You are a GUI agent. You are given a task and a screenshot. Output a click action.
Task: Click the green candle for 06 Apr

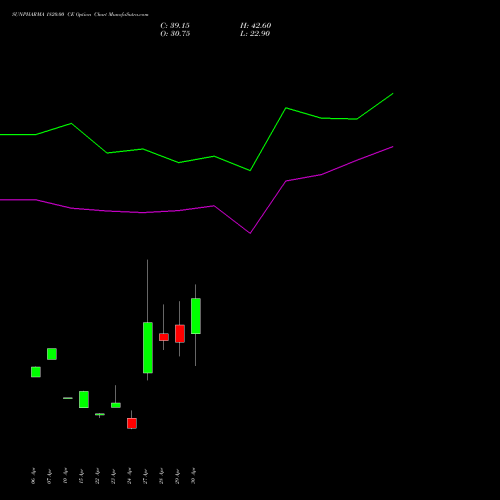36,372
